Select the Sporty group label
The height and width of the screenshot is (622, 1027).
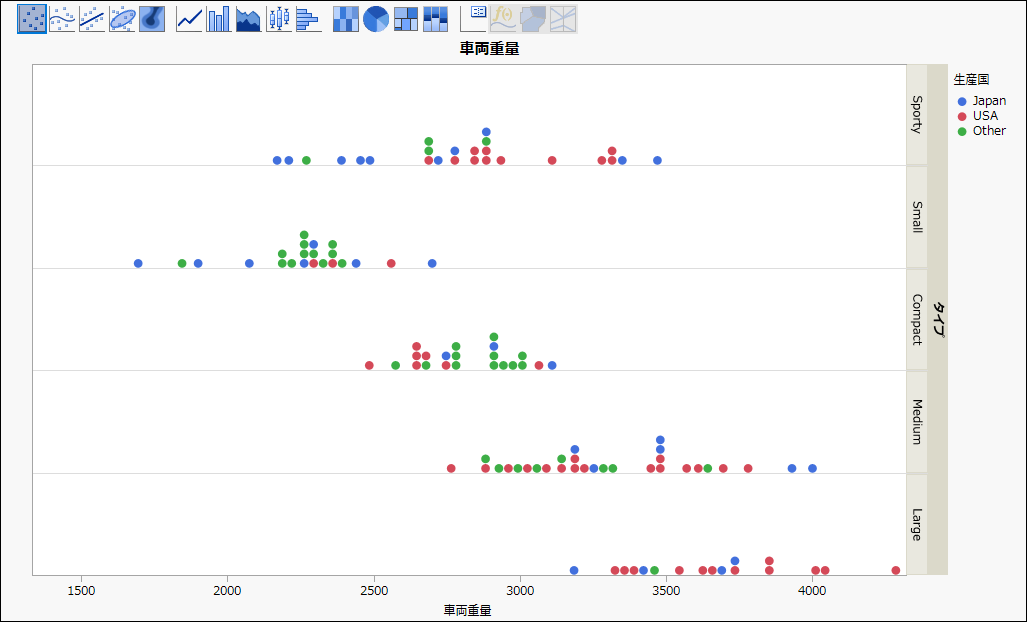click(917, 115)
